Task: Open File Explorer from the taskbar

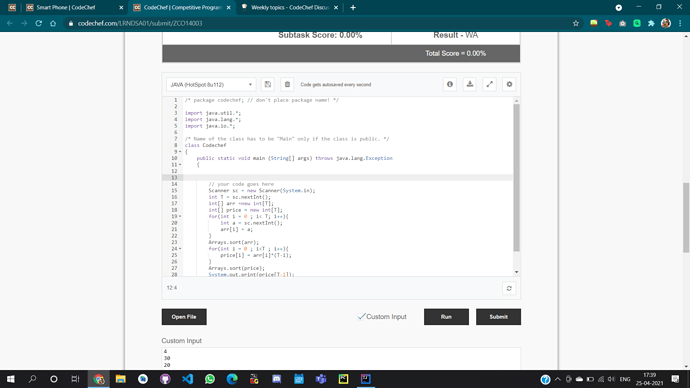Action: coord(121,379)
